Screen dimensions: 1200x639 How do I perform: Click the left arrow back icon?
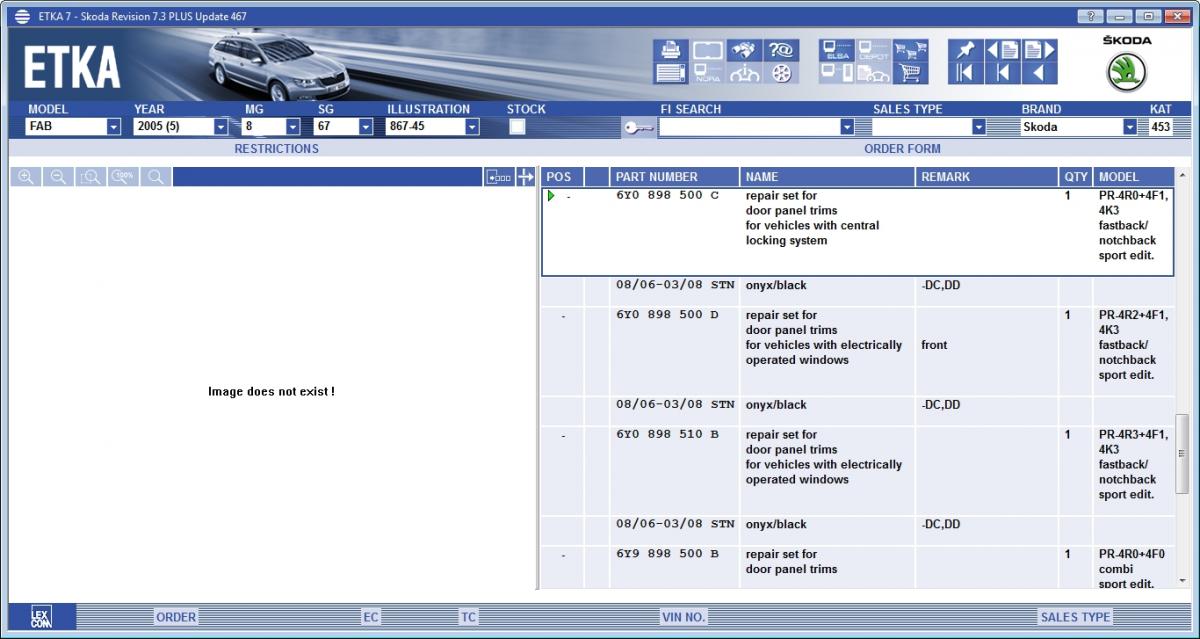pyautogui.click(x=1039, y=73)
